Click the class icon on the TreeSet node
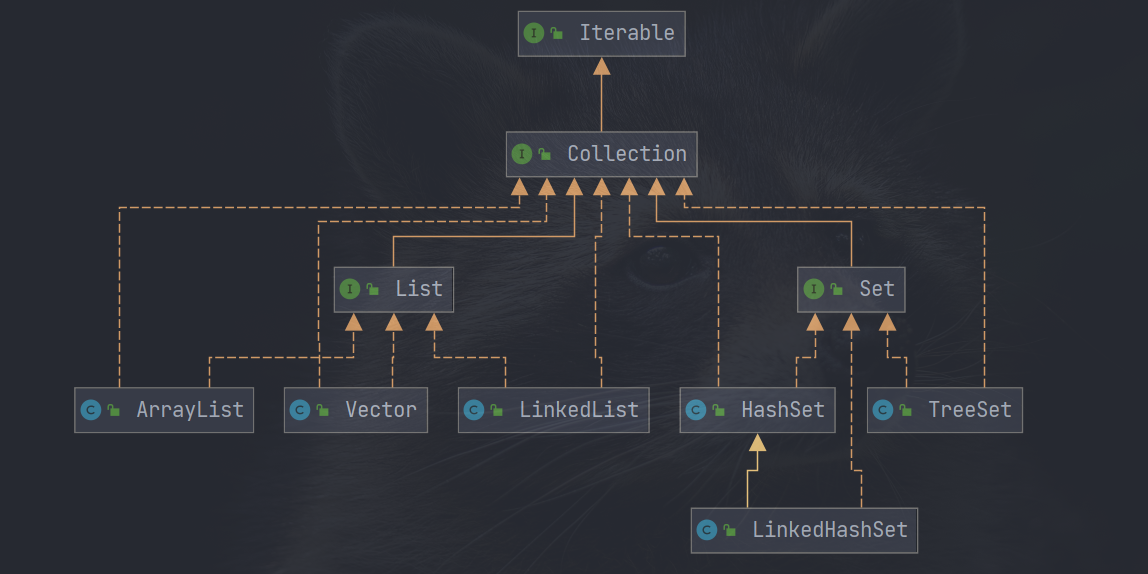The height and width of the screenshot is (574, 1148). click(x=882, y=410)
